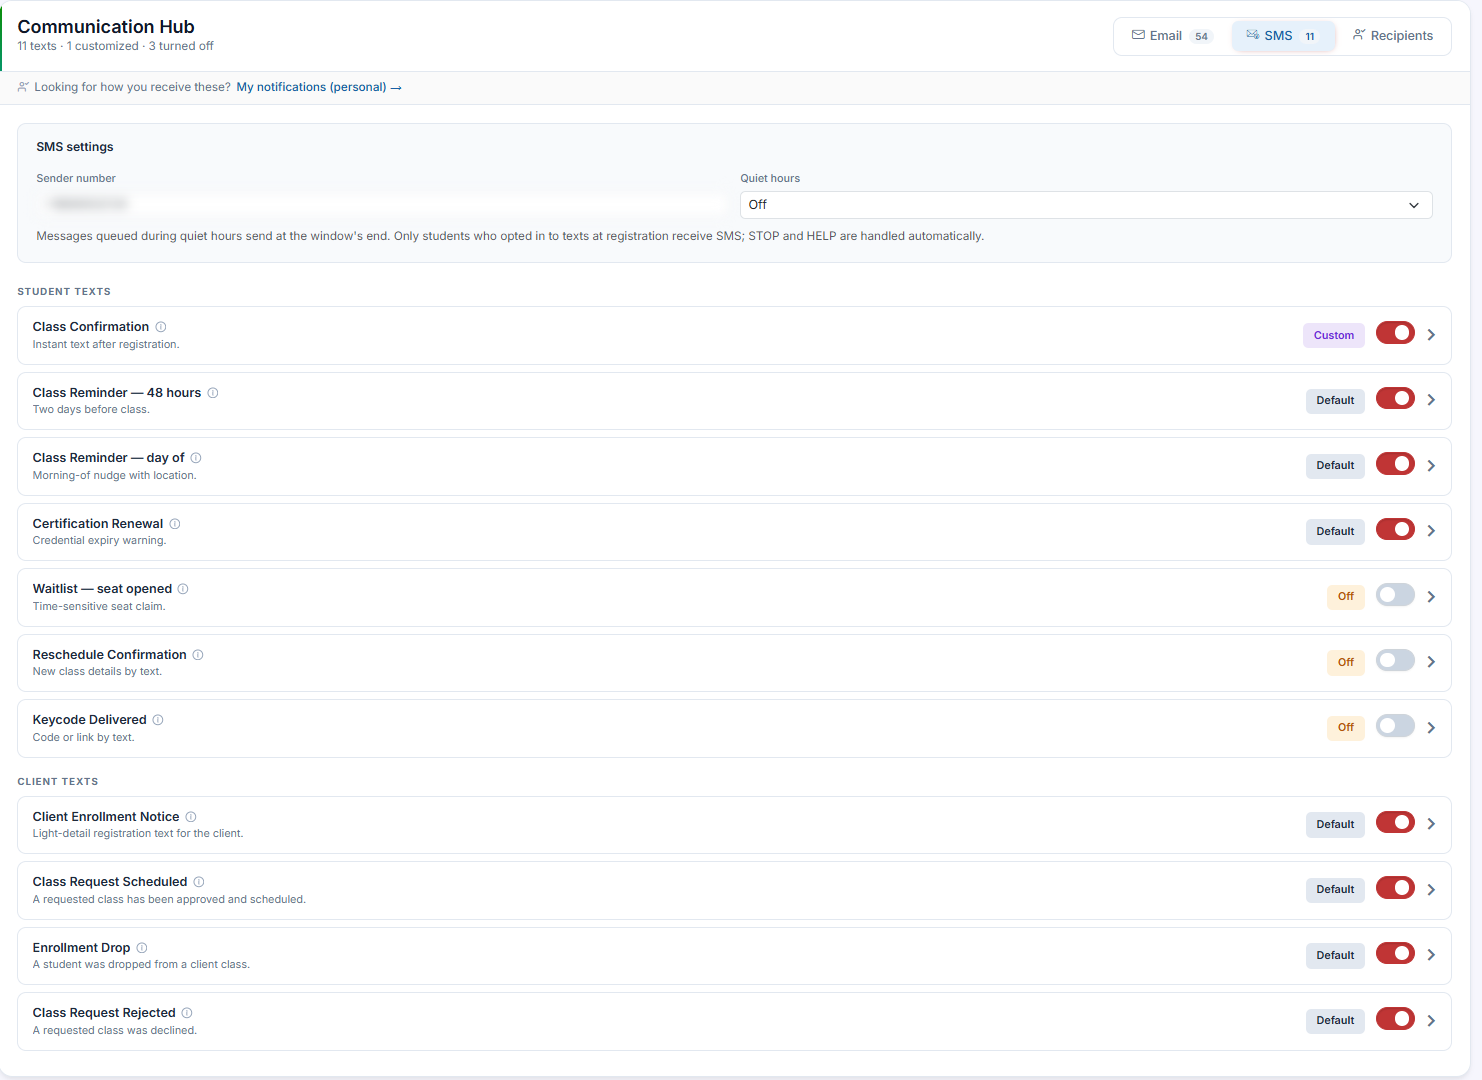Open My notifications (personal) link
This screenshot has width=1482, height=1080.
pos(319,87)
